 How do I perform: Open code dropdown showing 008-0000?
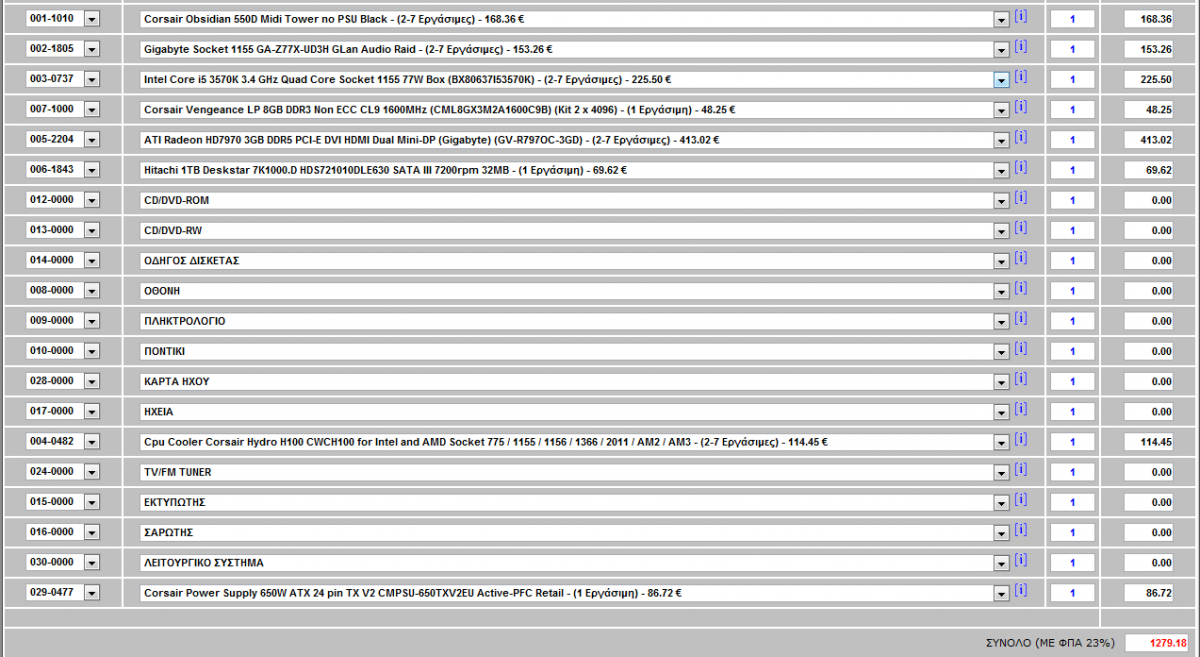coord(92,291)
